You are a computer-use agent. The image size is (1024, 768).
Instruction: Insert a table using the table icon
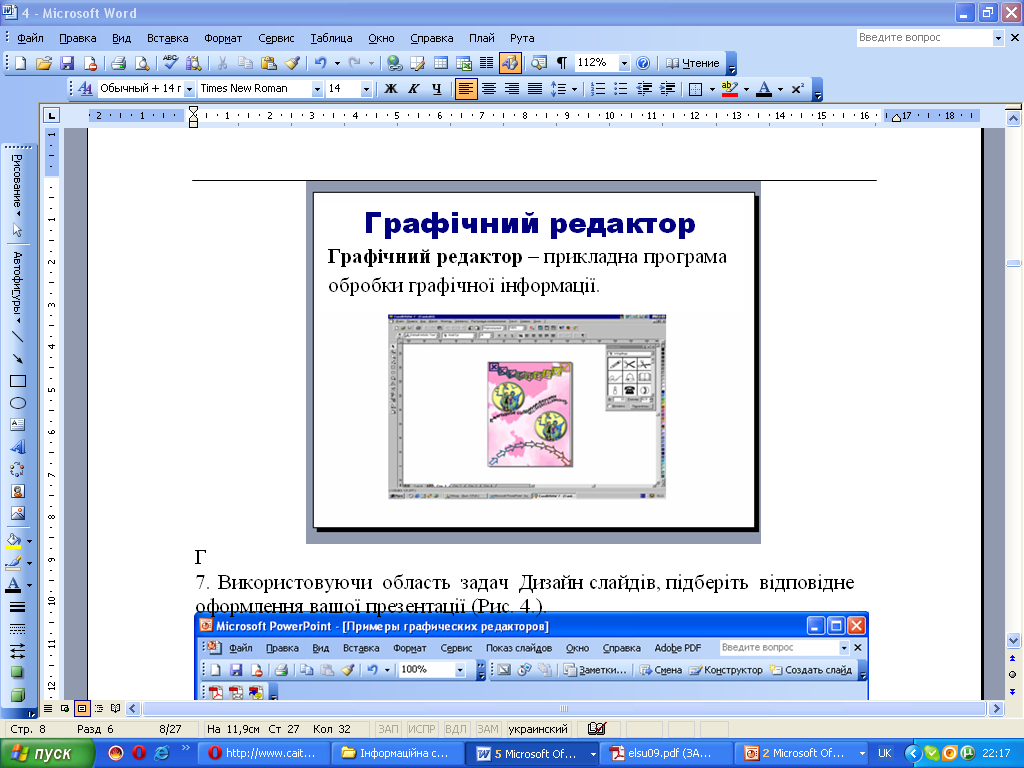(441, 63)
